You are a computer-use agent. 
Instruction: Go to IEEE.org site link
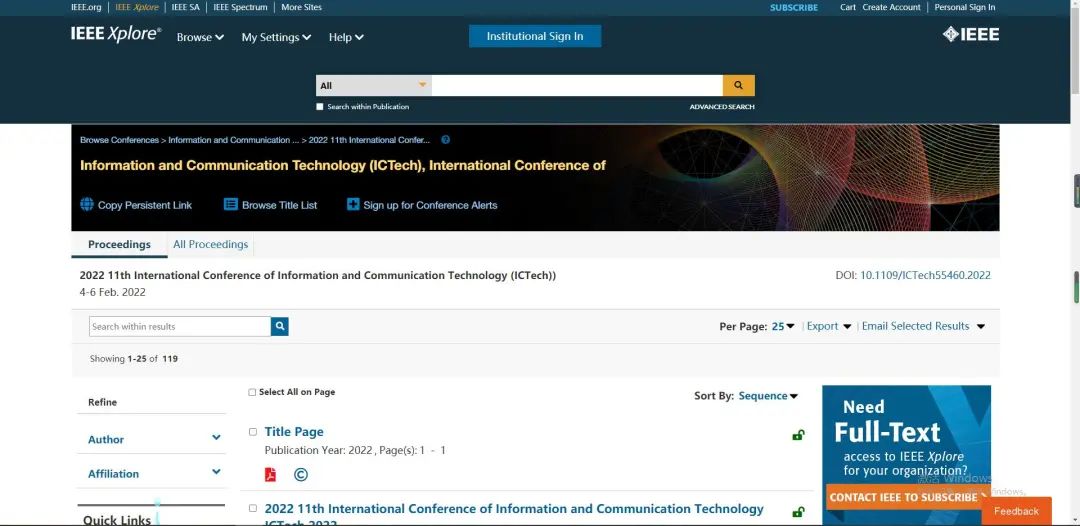pos(86,8)
